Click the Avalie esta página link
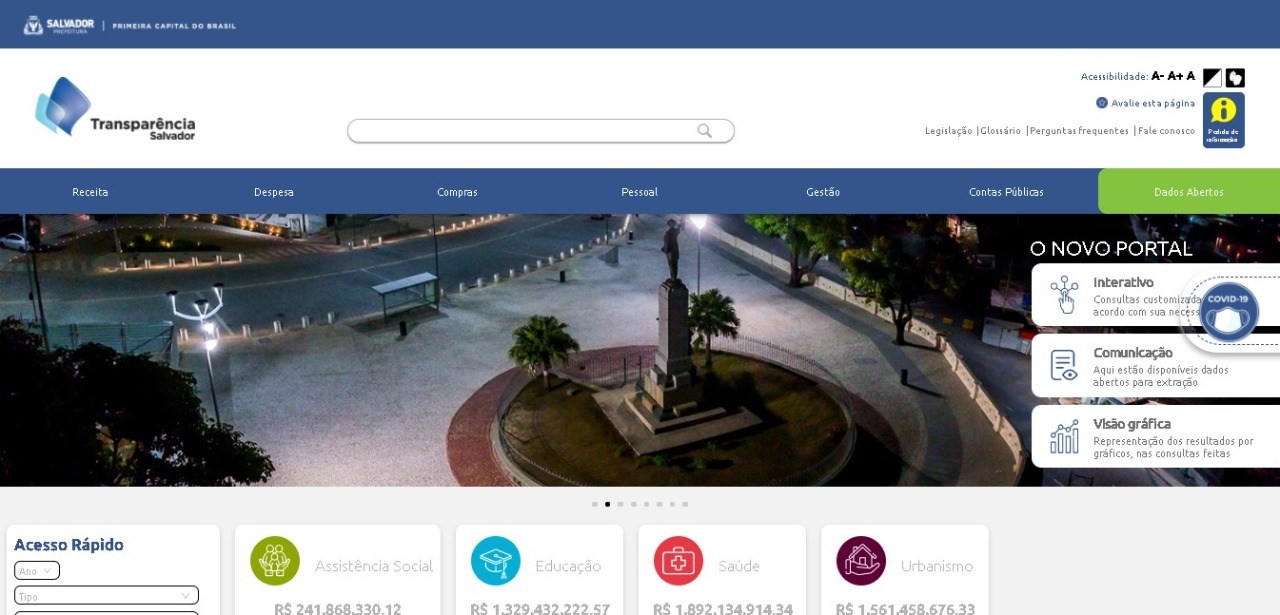This screenshot has height=615, width=1280. click(1152, 103)
